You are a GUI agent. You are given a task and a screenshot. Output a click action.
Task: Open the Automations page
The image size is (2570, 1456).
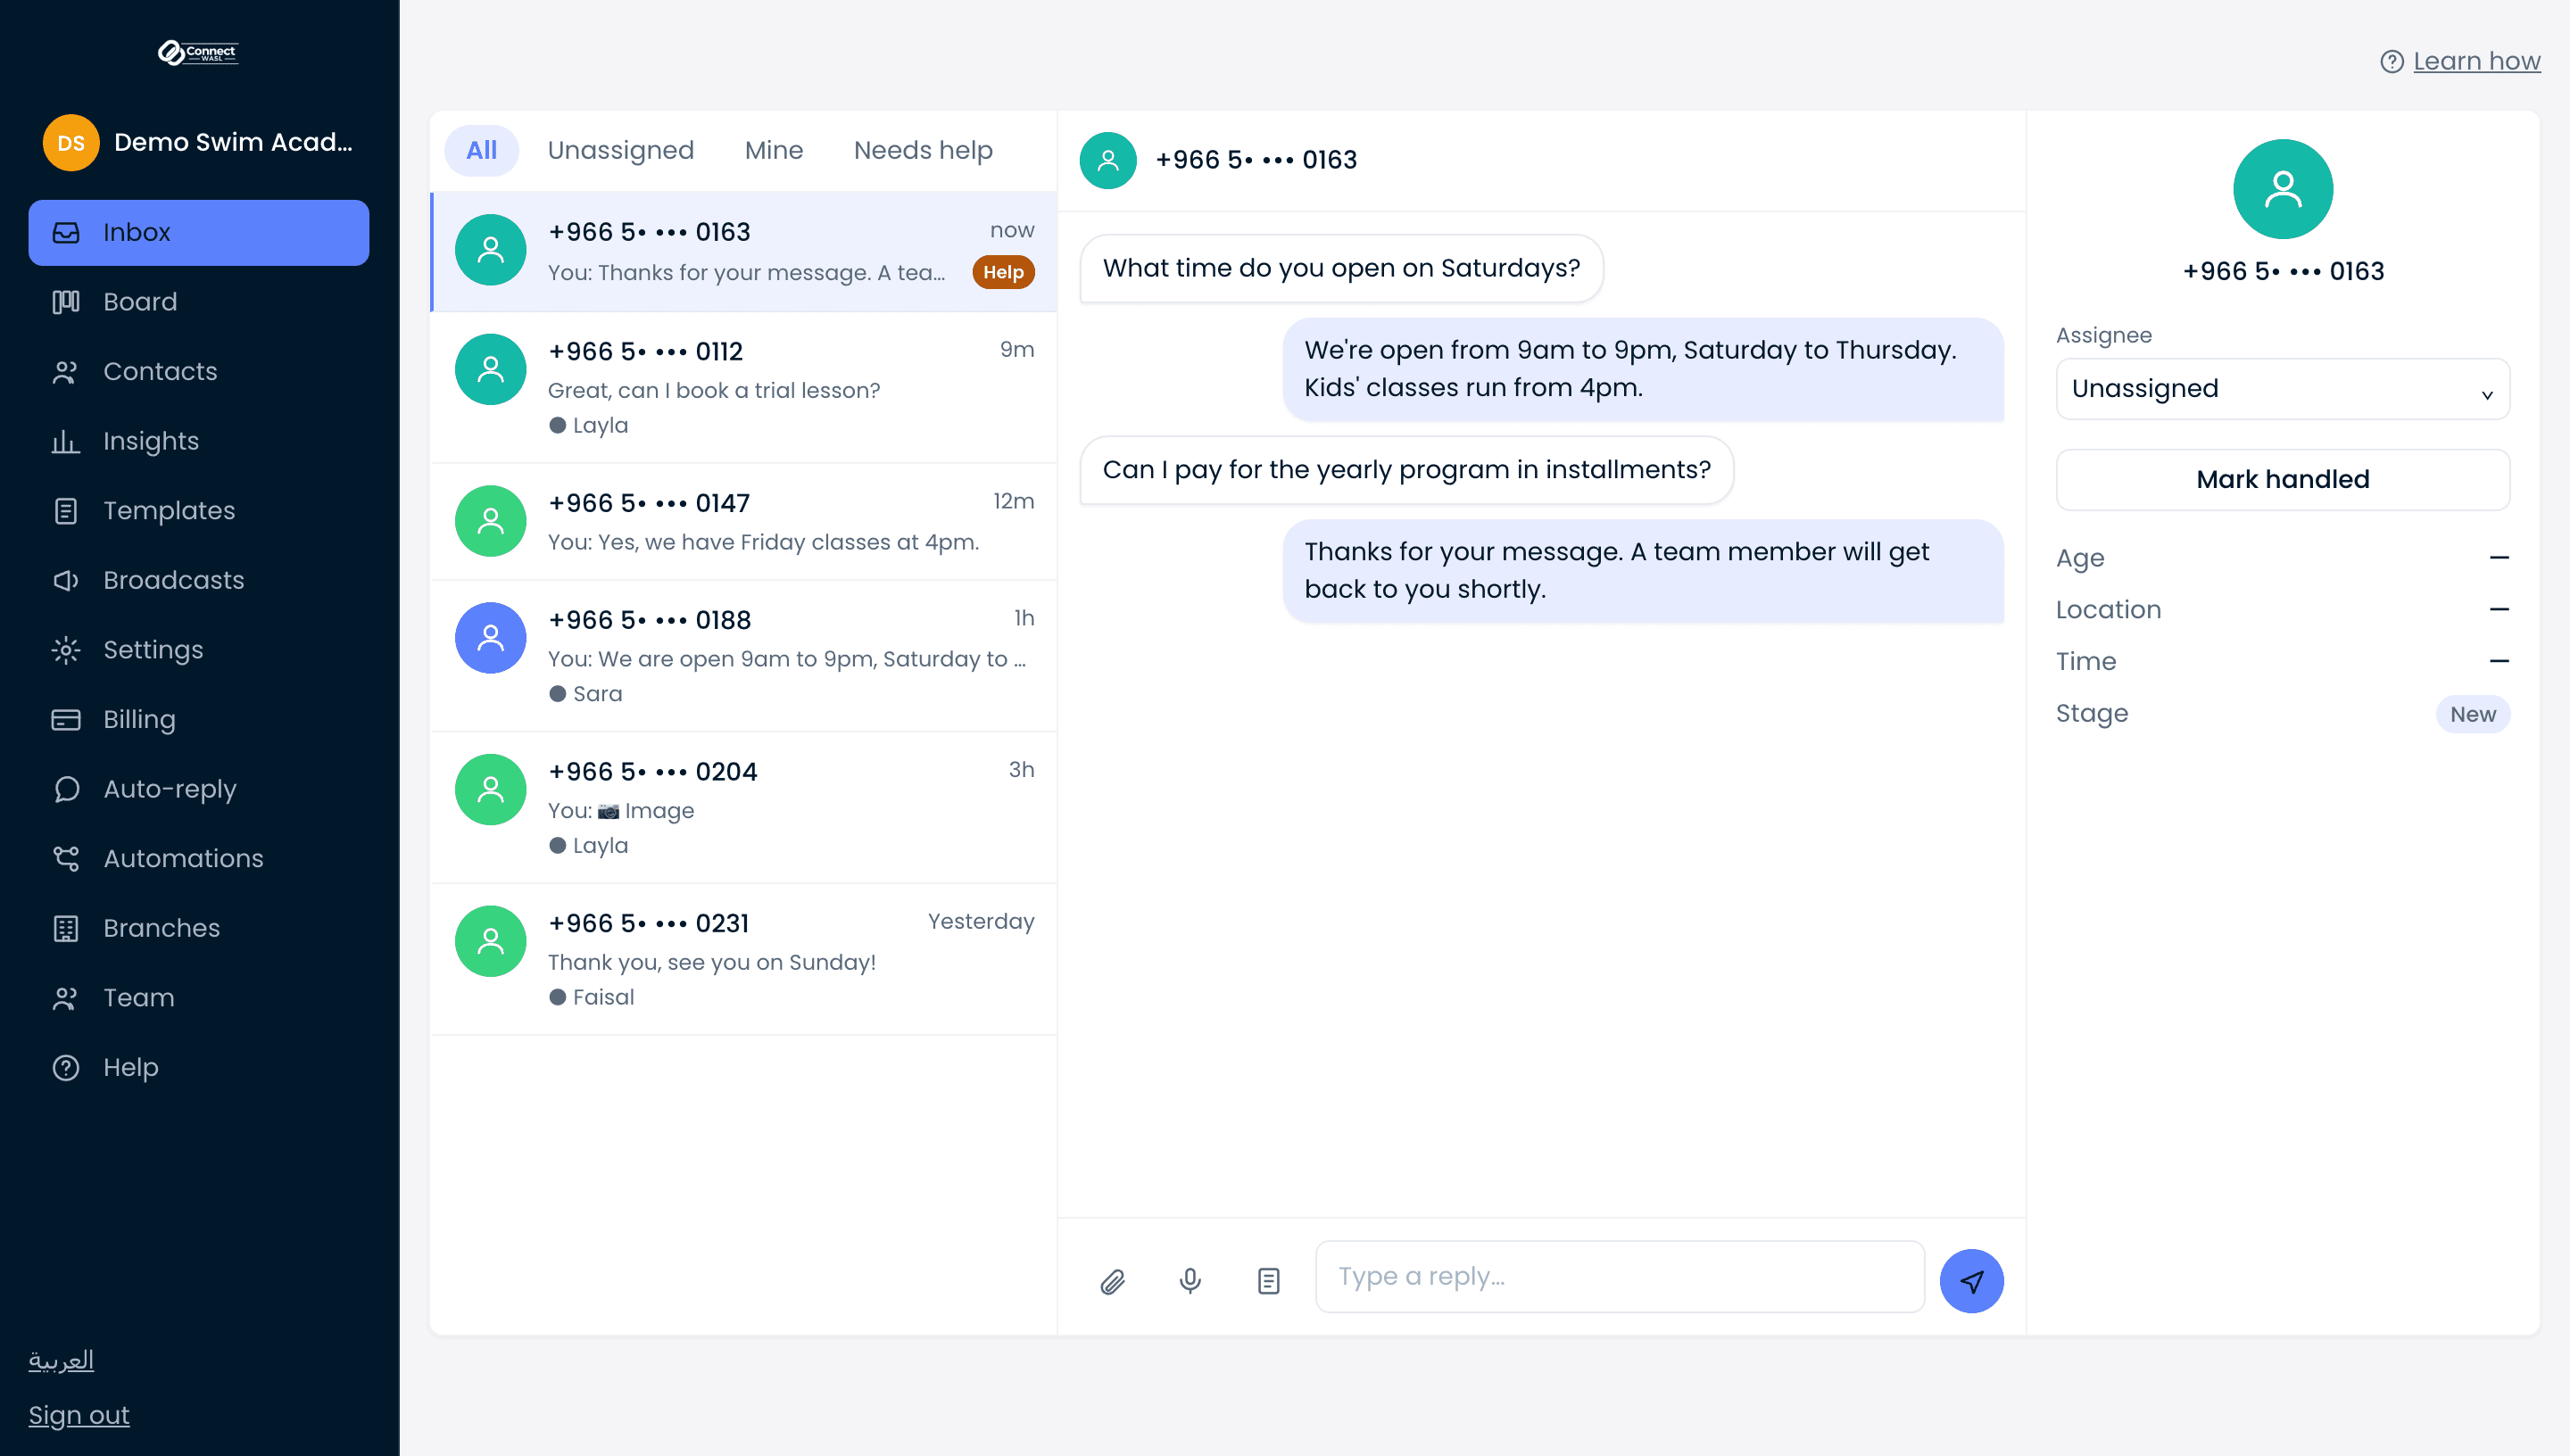(198, 858)
